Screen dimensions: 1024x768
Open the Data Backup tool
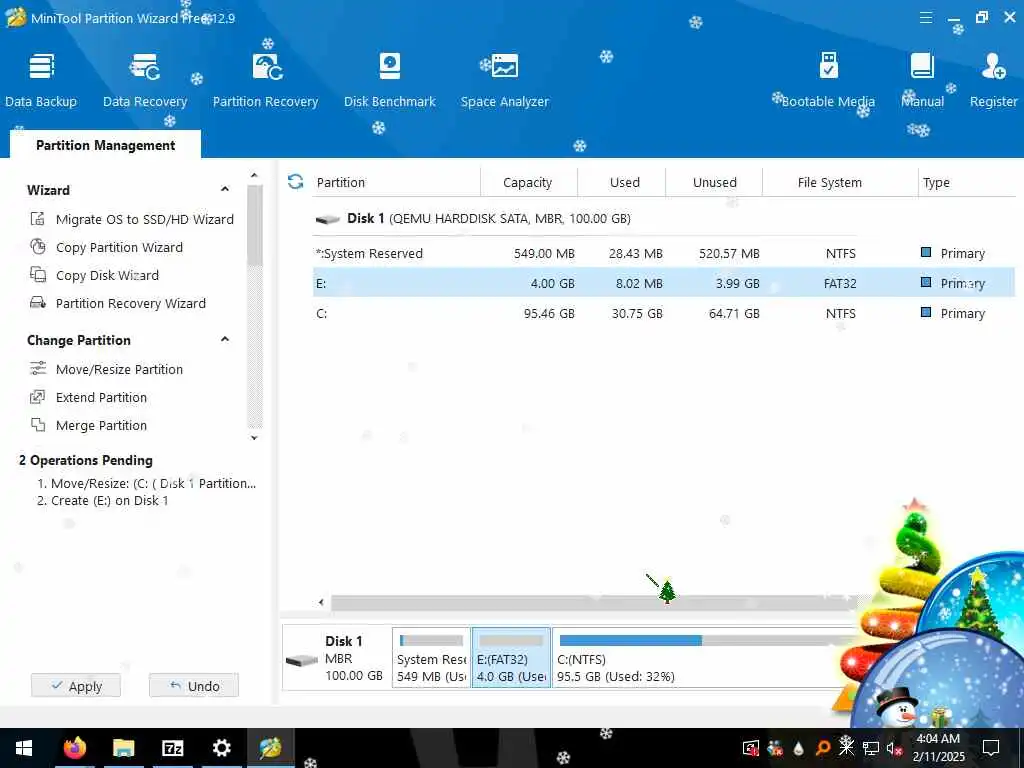(x=40, y=80)
